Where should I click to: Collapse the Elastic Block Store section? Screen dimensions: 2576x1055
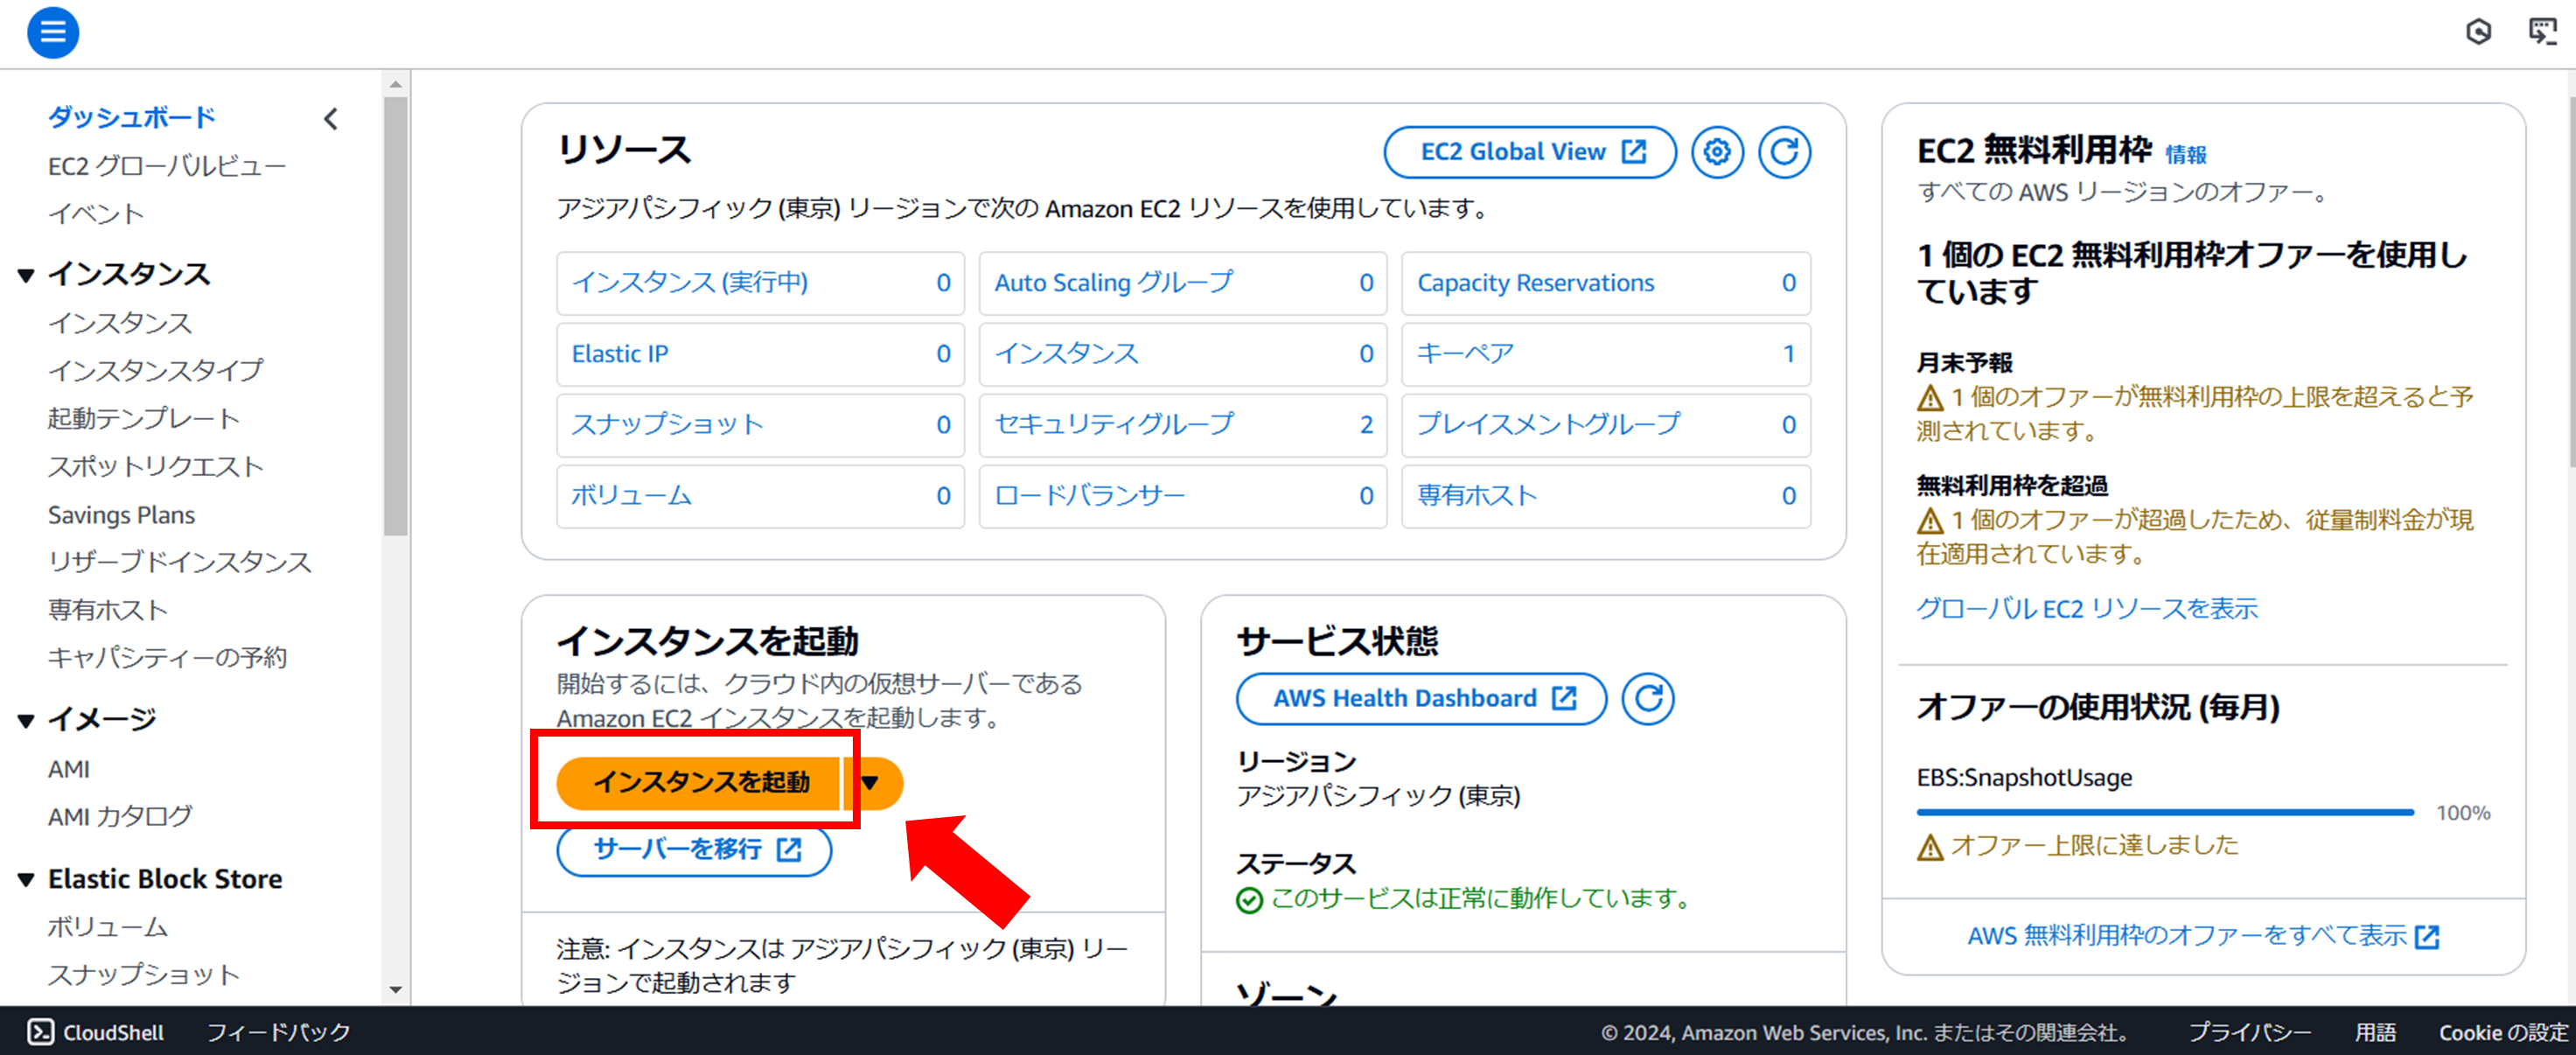[26, 880]
